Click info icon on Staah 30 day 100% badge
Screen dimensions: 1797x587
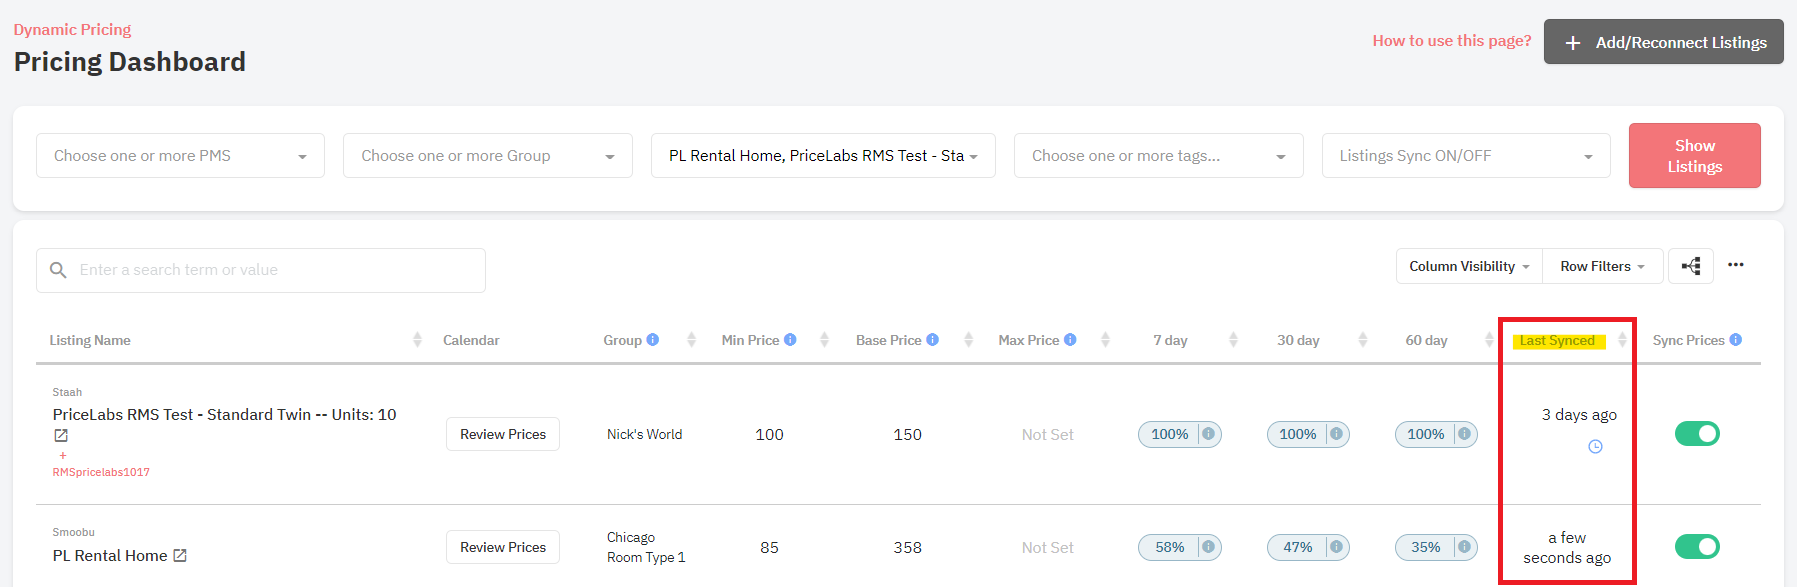[1336, 434]
